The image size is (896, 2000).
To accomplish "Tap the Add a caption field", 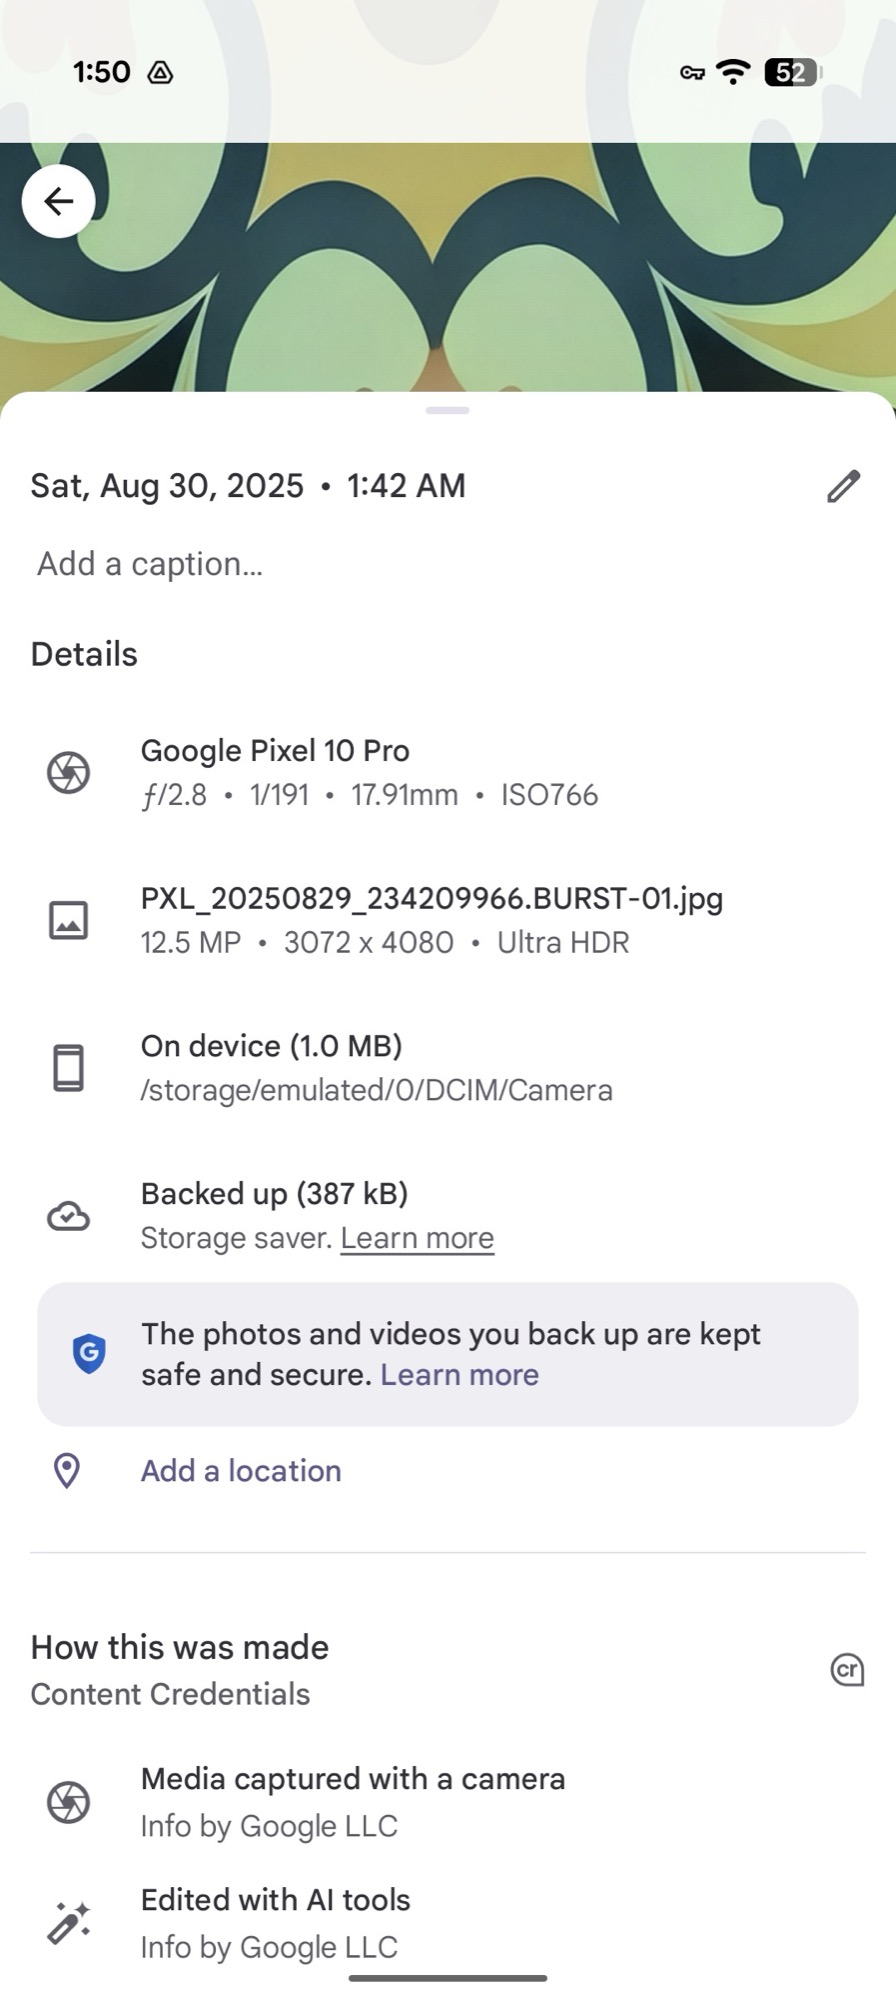I will tap(150, 564).
